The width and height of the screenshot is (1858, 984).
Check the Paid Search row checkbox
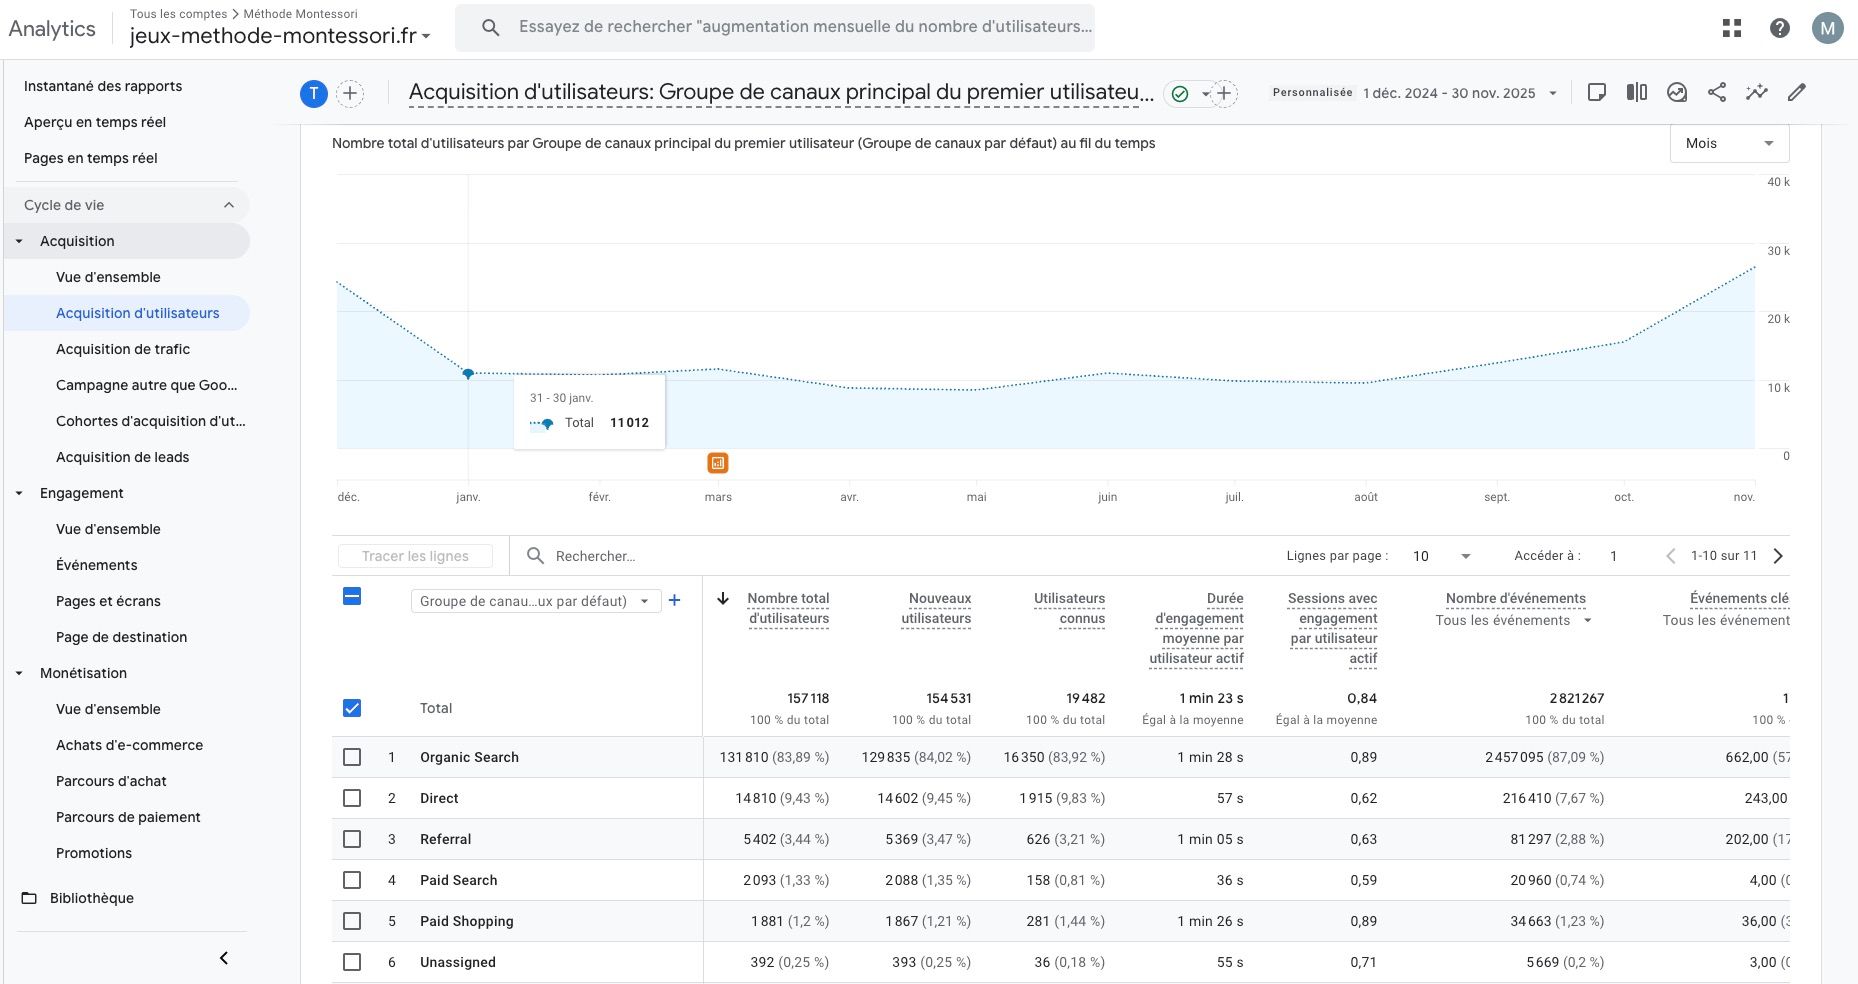(352, 880)
